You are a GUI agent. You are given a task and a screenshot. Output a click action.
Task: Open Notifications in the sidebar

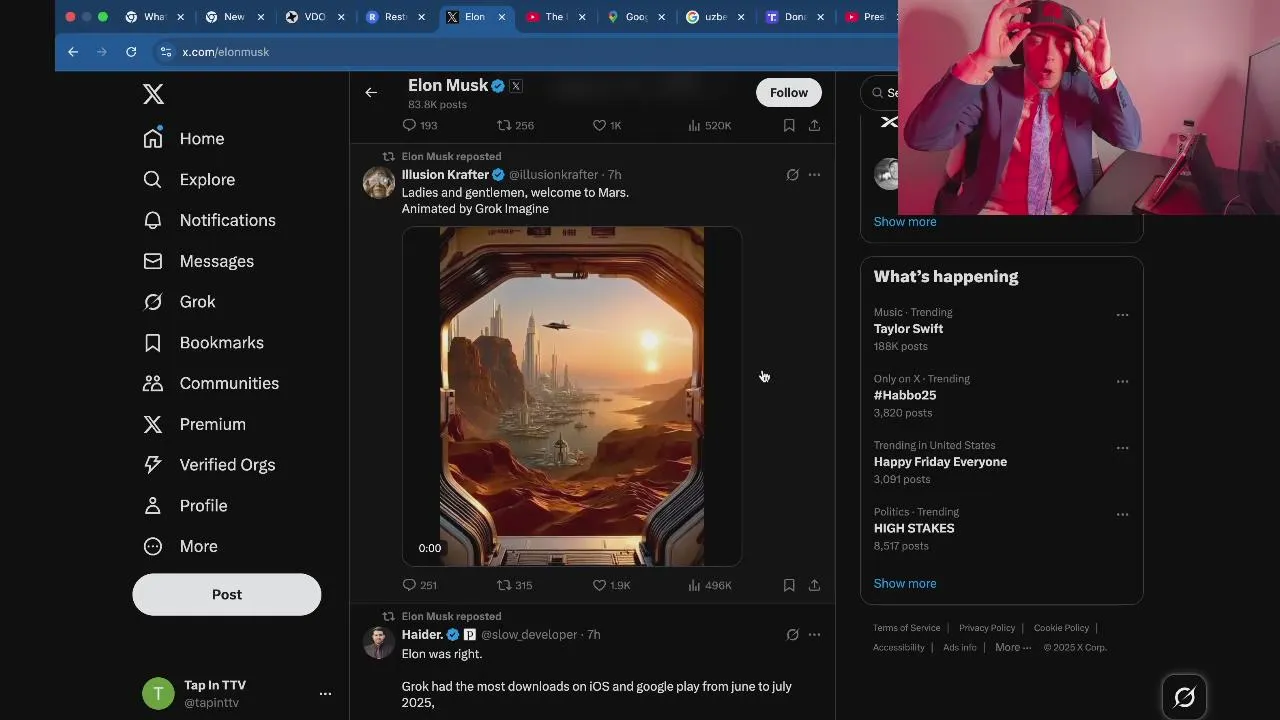click(x=209, y=220)
